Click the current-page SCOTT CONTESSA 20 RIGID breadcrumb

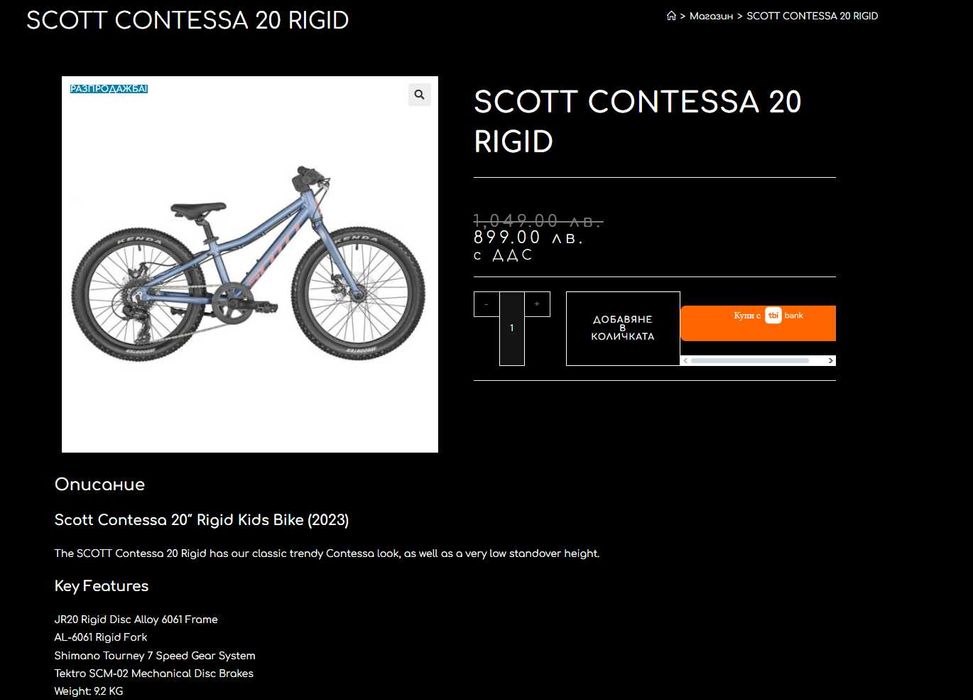pyautogui.click(x=812, y=16)
